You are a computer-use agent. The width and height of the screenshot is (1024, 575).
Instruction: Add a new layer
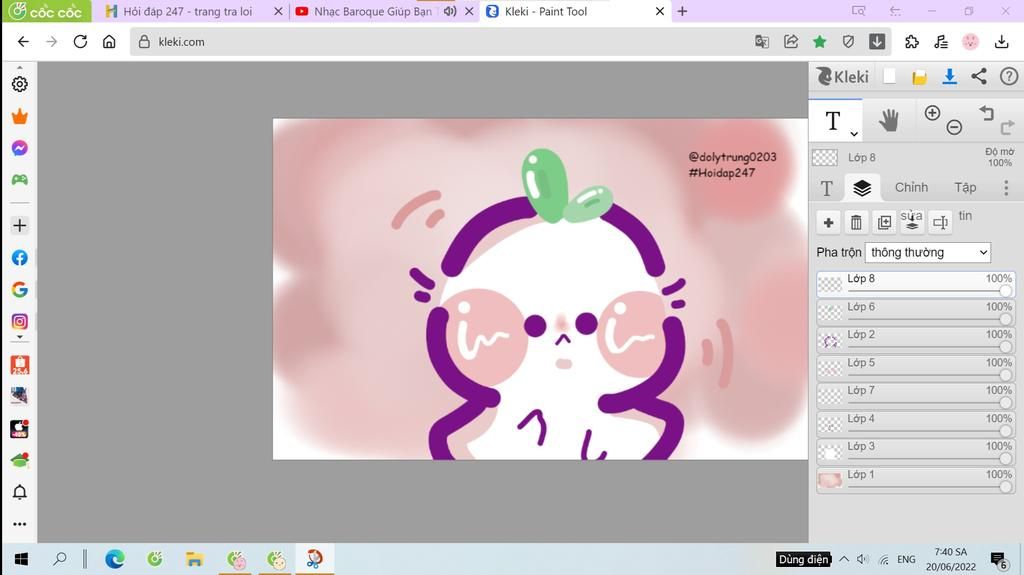tap(828, 223)
